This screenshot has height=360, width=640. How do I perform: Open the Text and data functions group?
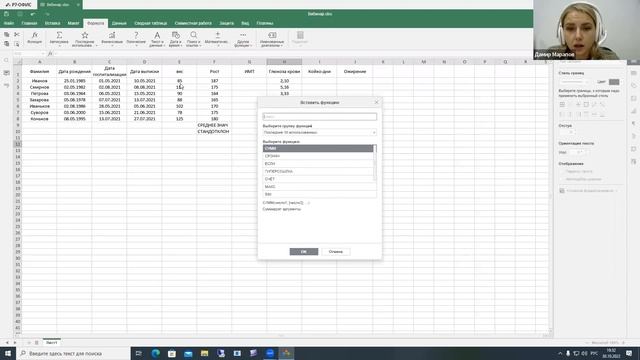pyautogui.click(x=157, y=39)
